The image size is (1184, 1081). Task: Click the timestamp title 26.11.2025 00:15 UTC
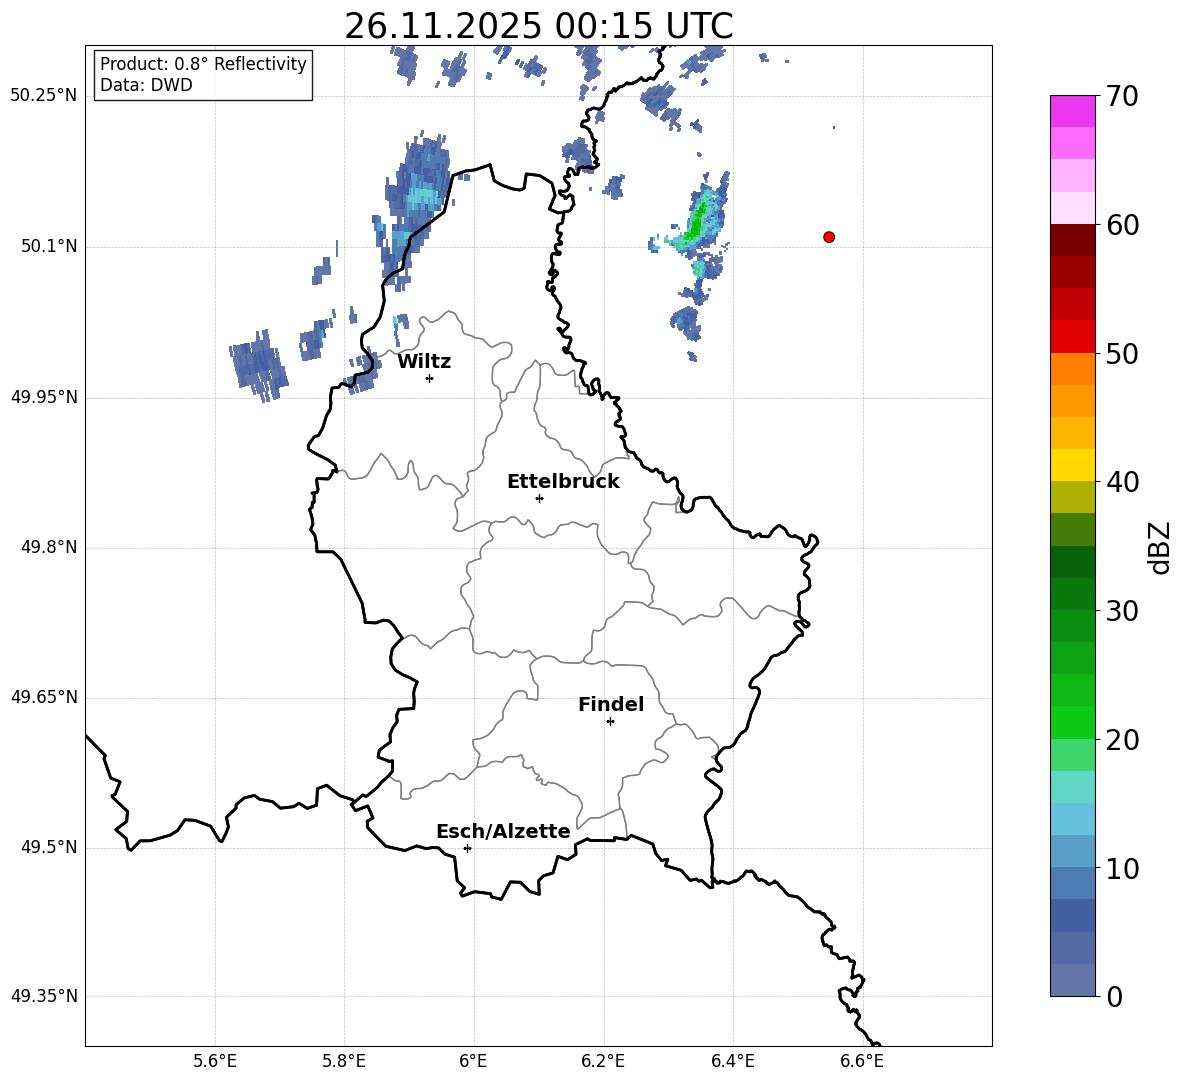[539, 26]
